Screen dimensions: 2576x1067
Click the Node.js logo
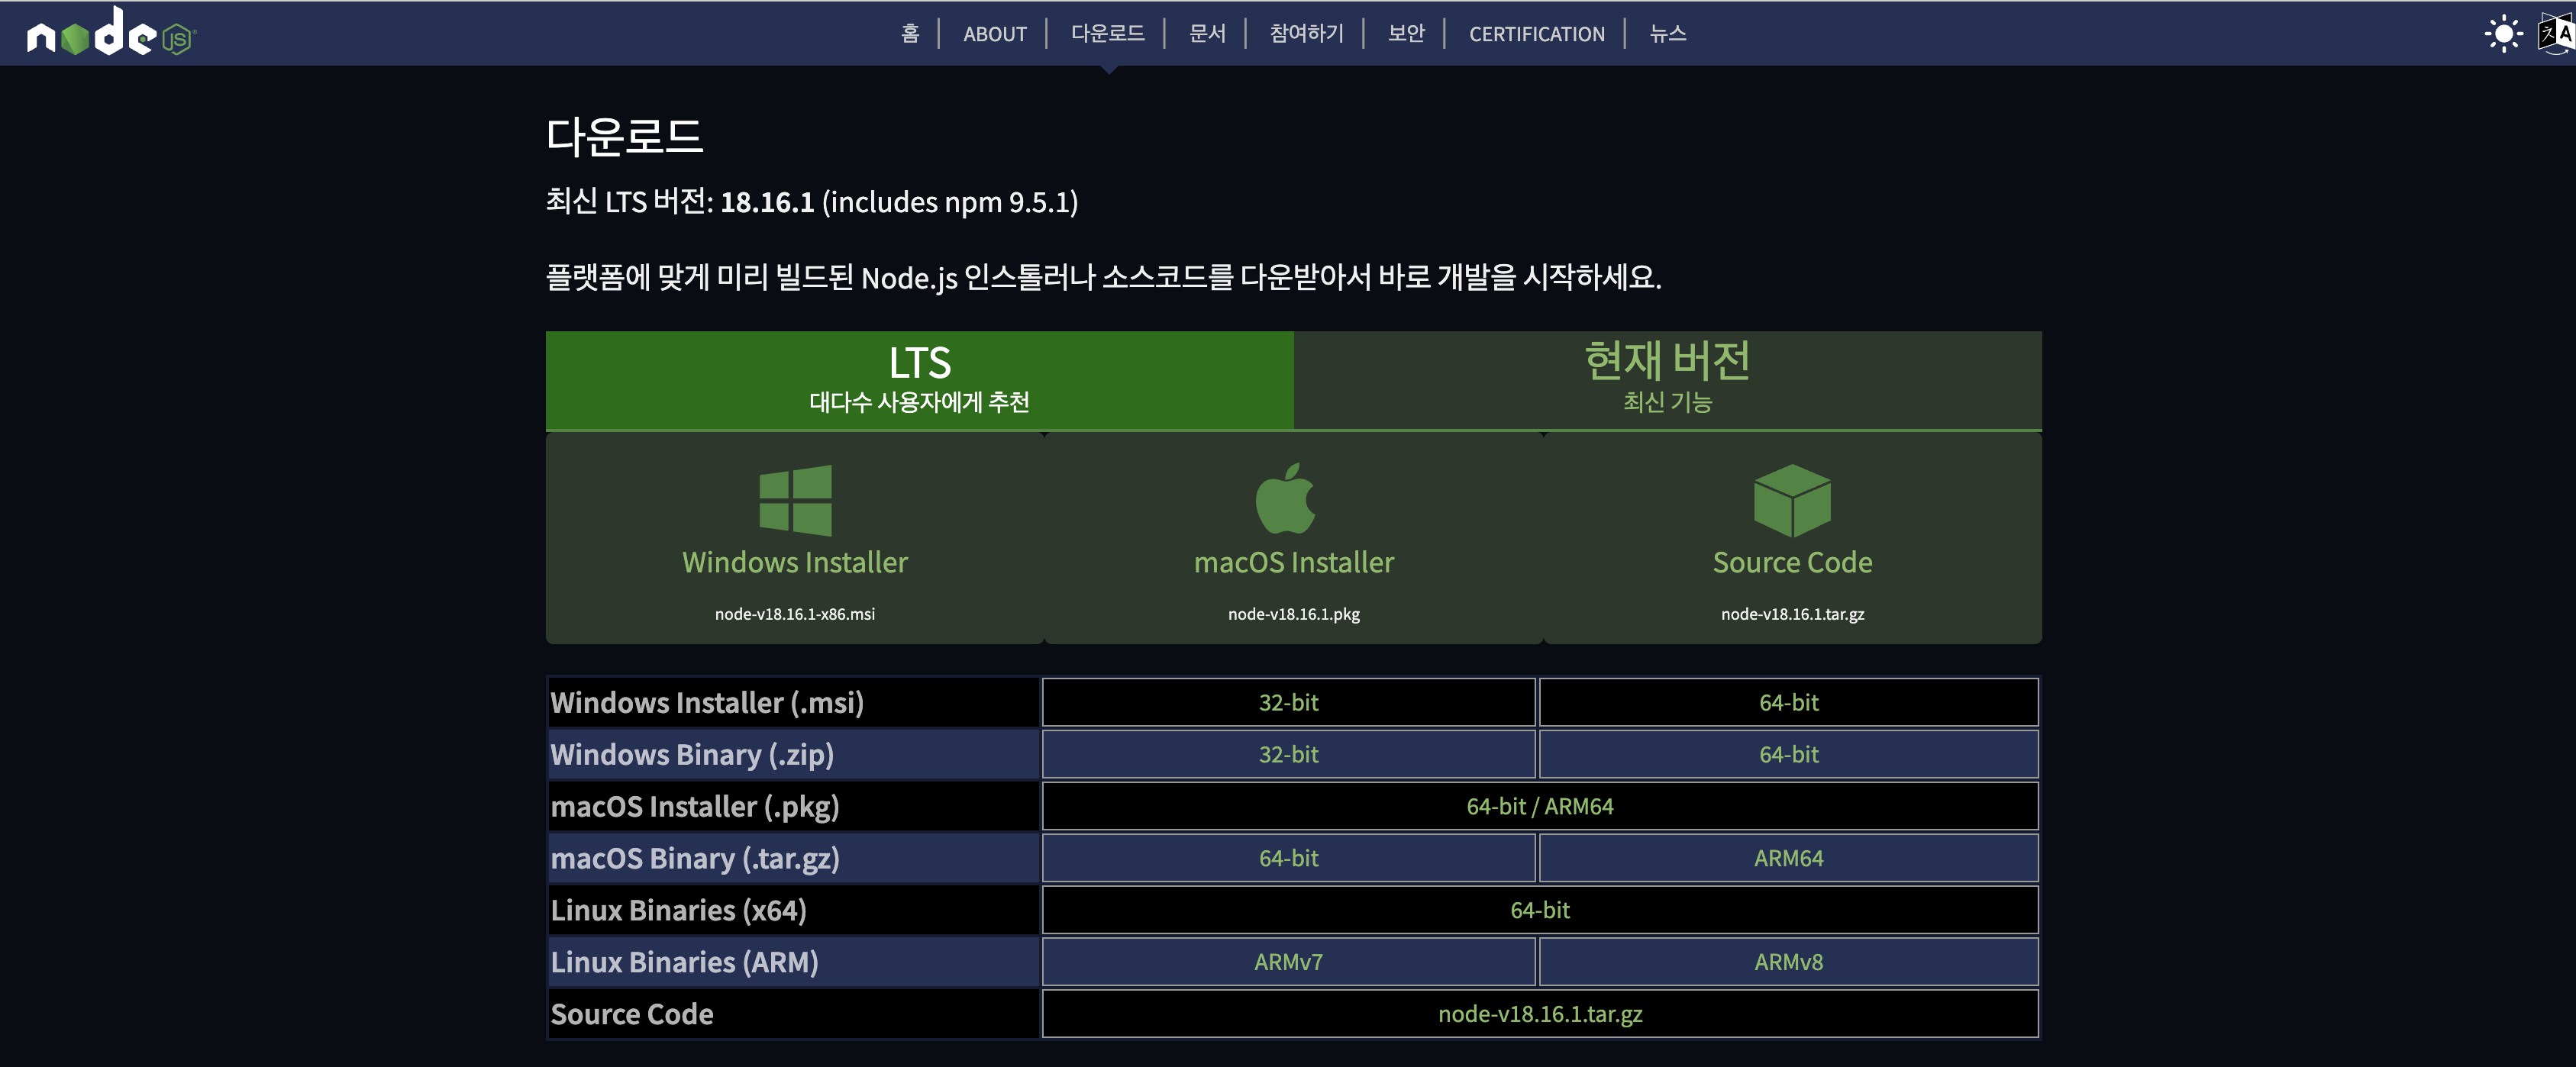(x=110, y=33)
